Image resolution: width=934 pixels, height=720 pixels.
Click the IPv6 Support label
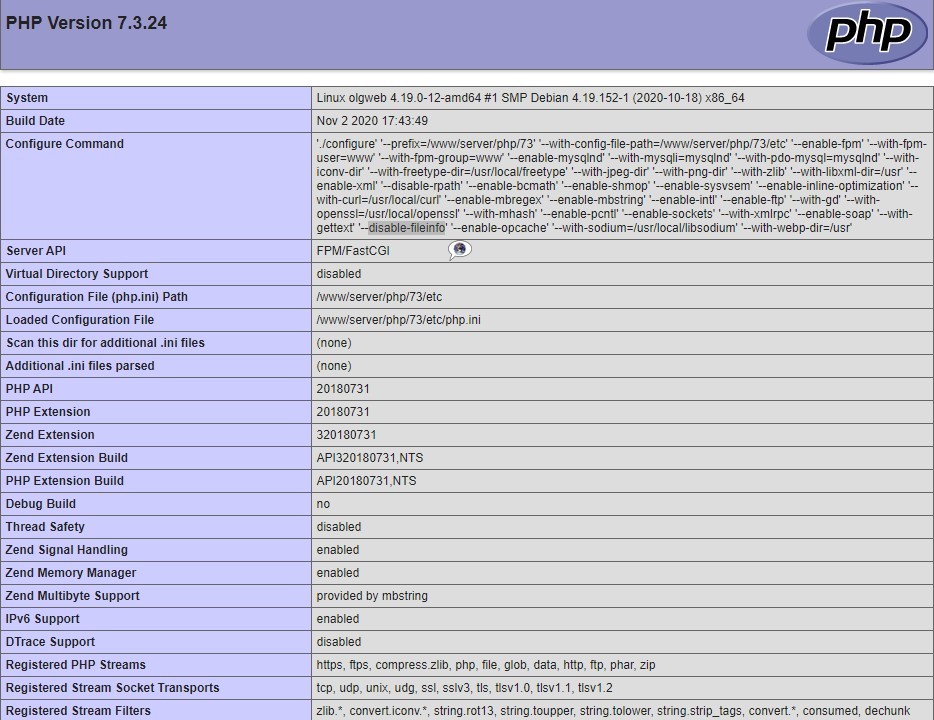(42, 619)
